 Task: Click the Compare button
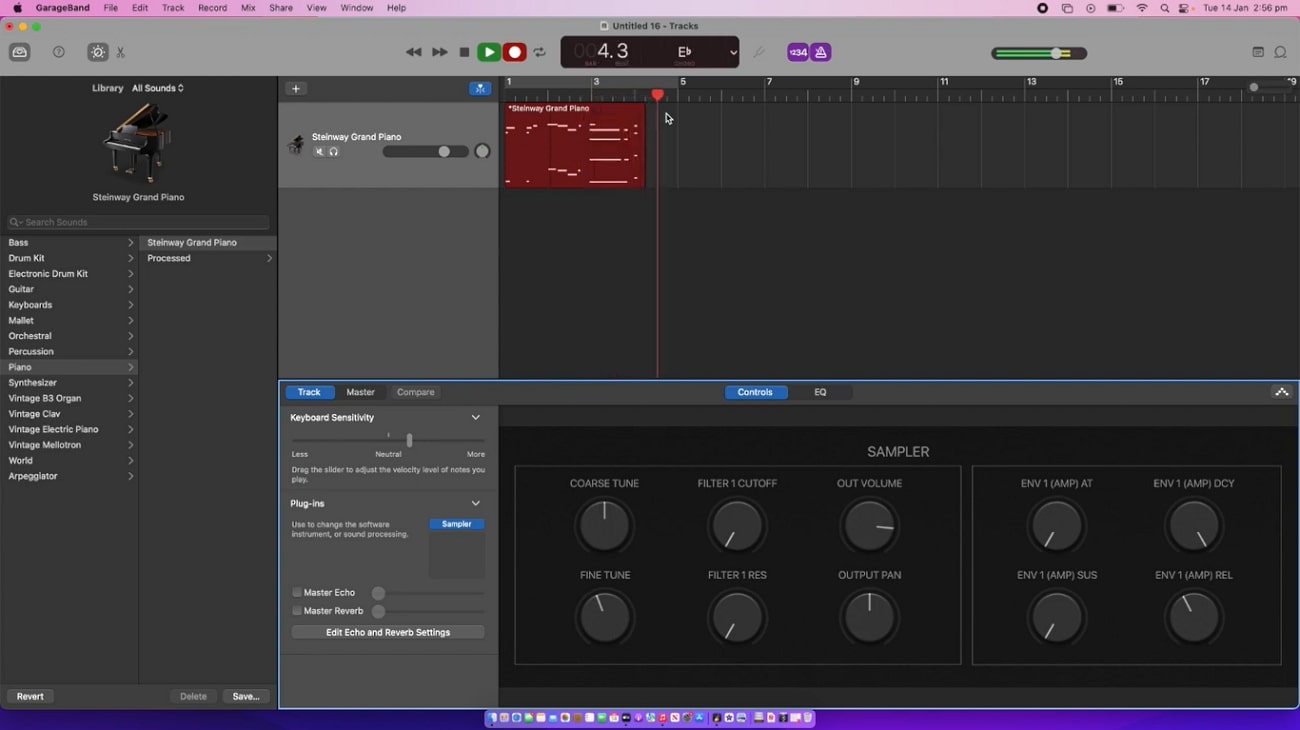pos(416,393)
